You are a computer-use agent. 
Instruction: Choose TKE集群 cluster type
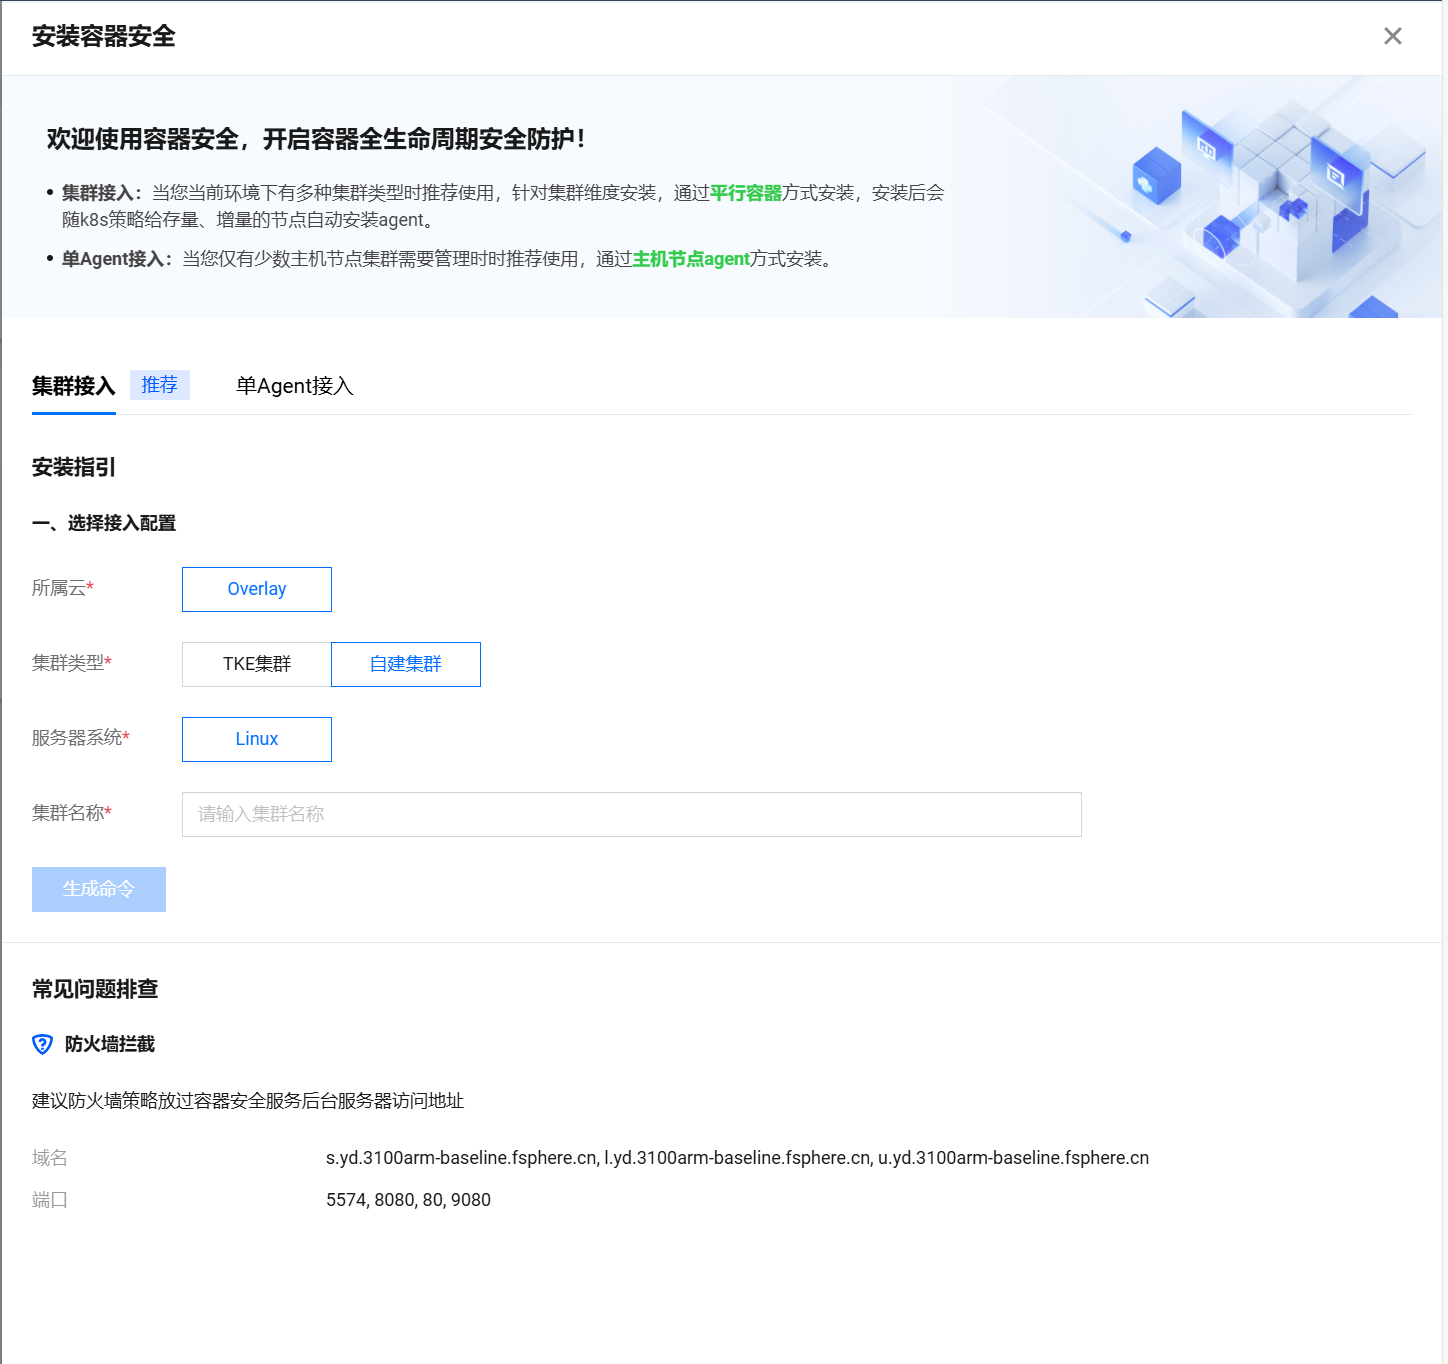257,664
